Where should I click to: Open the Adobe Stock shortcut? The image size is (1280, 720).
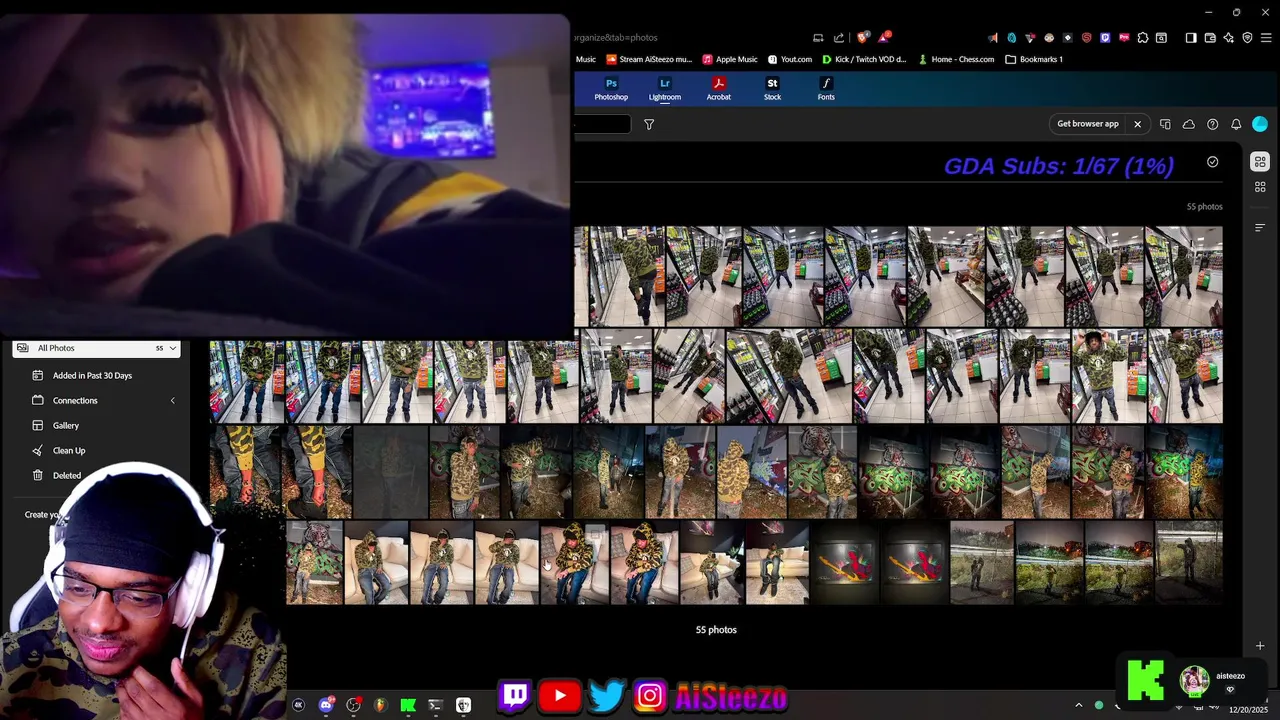(772, 89)
